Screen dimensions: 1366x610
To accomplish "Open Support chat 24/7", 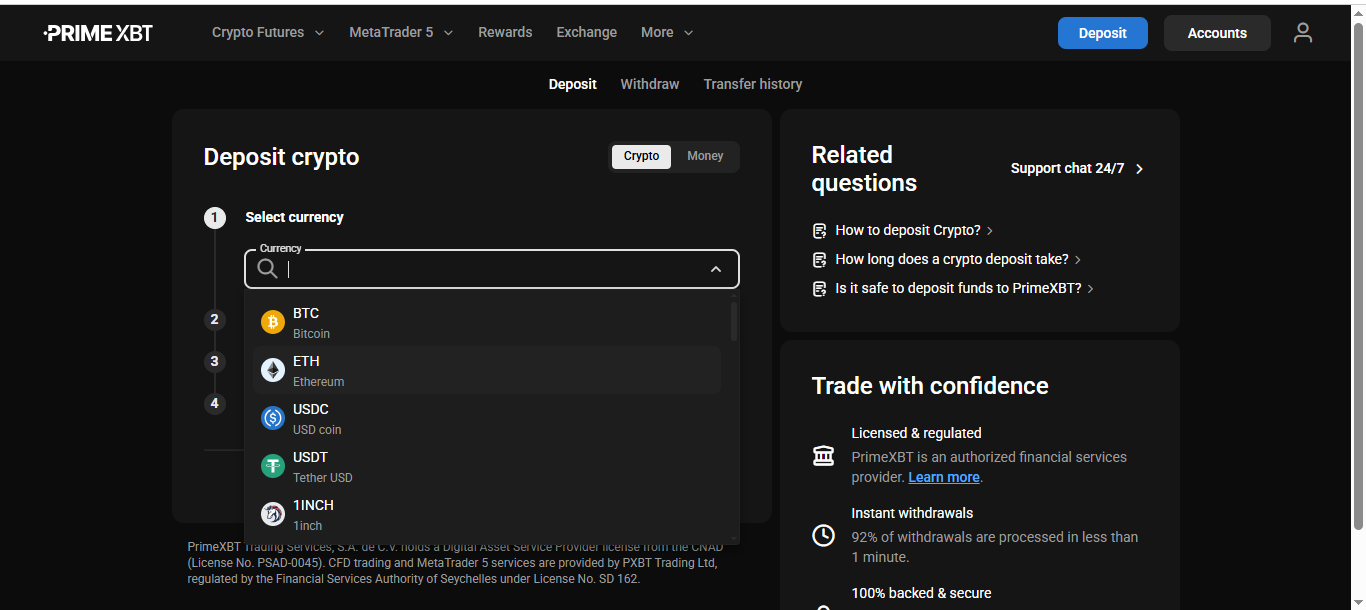I will [1076, 168].
